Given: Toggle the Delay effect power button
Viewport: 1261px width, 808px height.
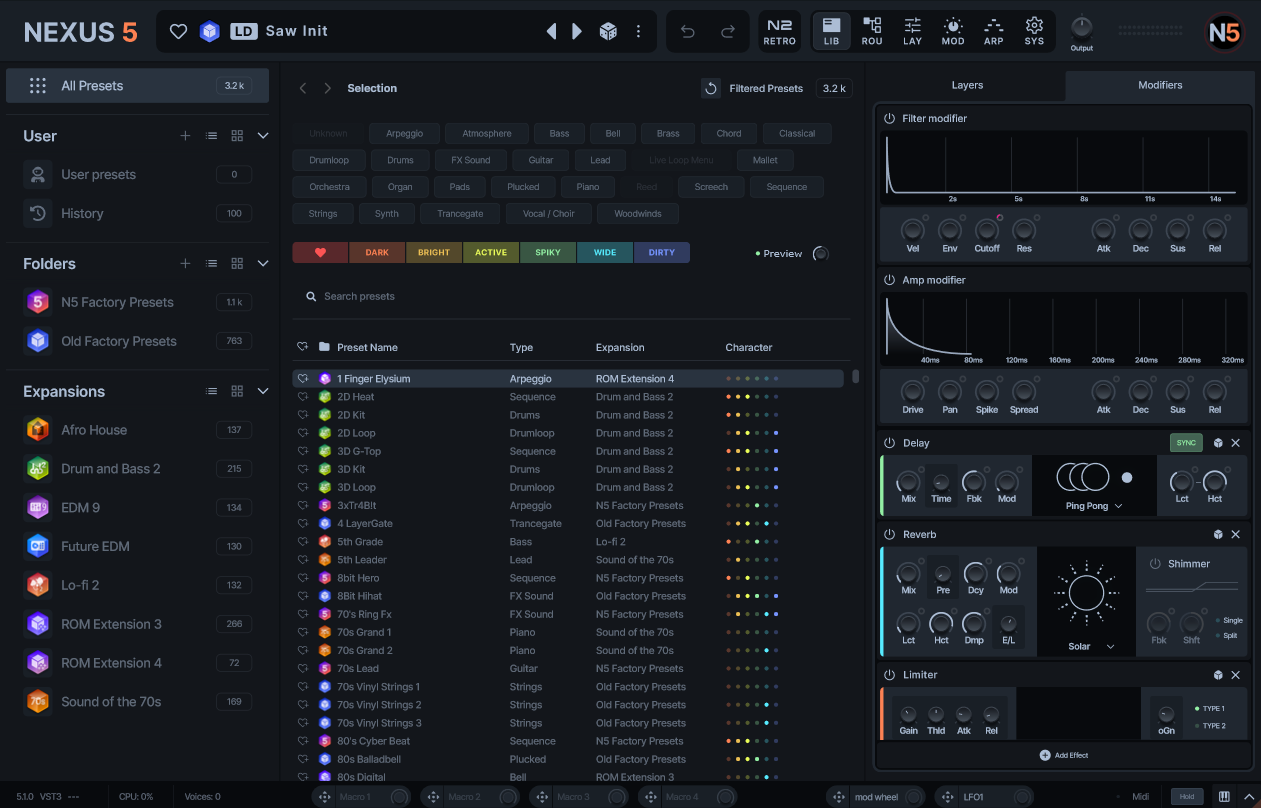Looking at the screenshot, I should pyautogui.click(x=889, y=443).
